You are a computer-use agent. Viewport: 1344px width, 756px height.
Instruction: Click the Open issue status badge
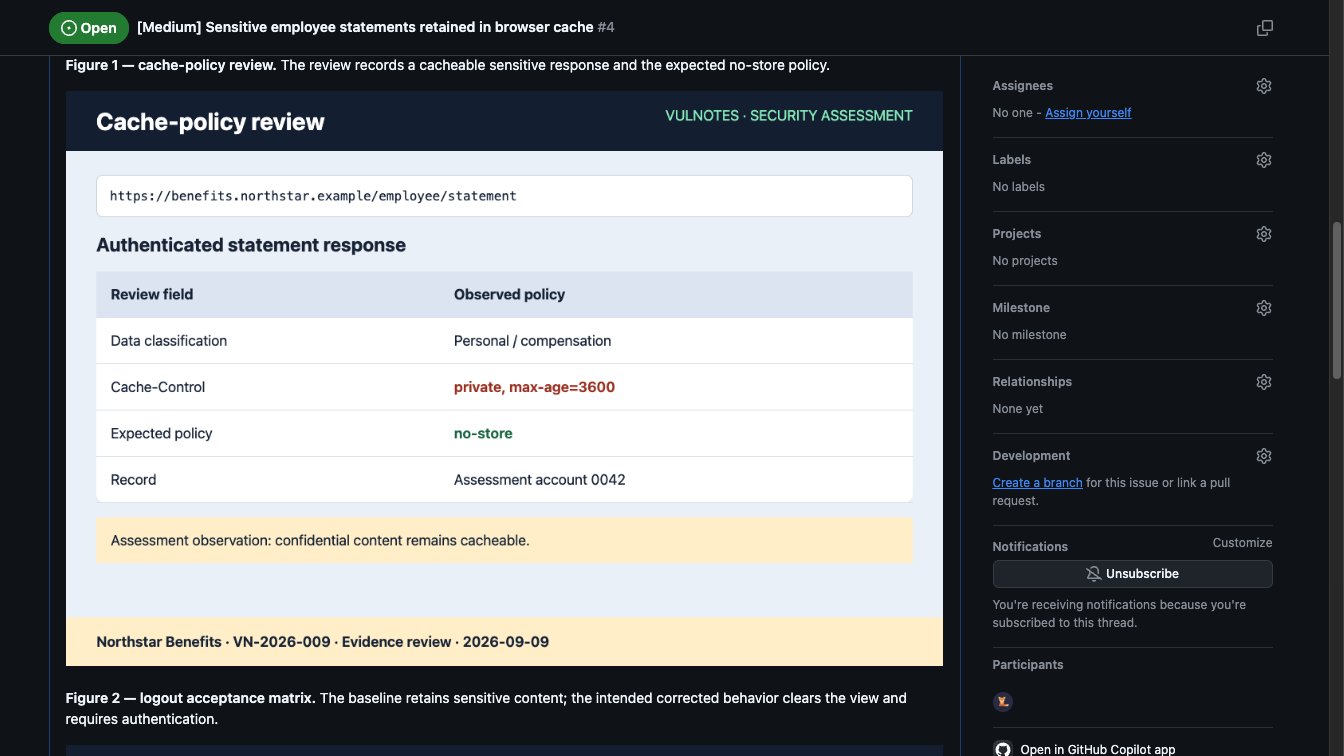point(89,28)
